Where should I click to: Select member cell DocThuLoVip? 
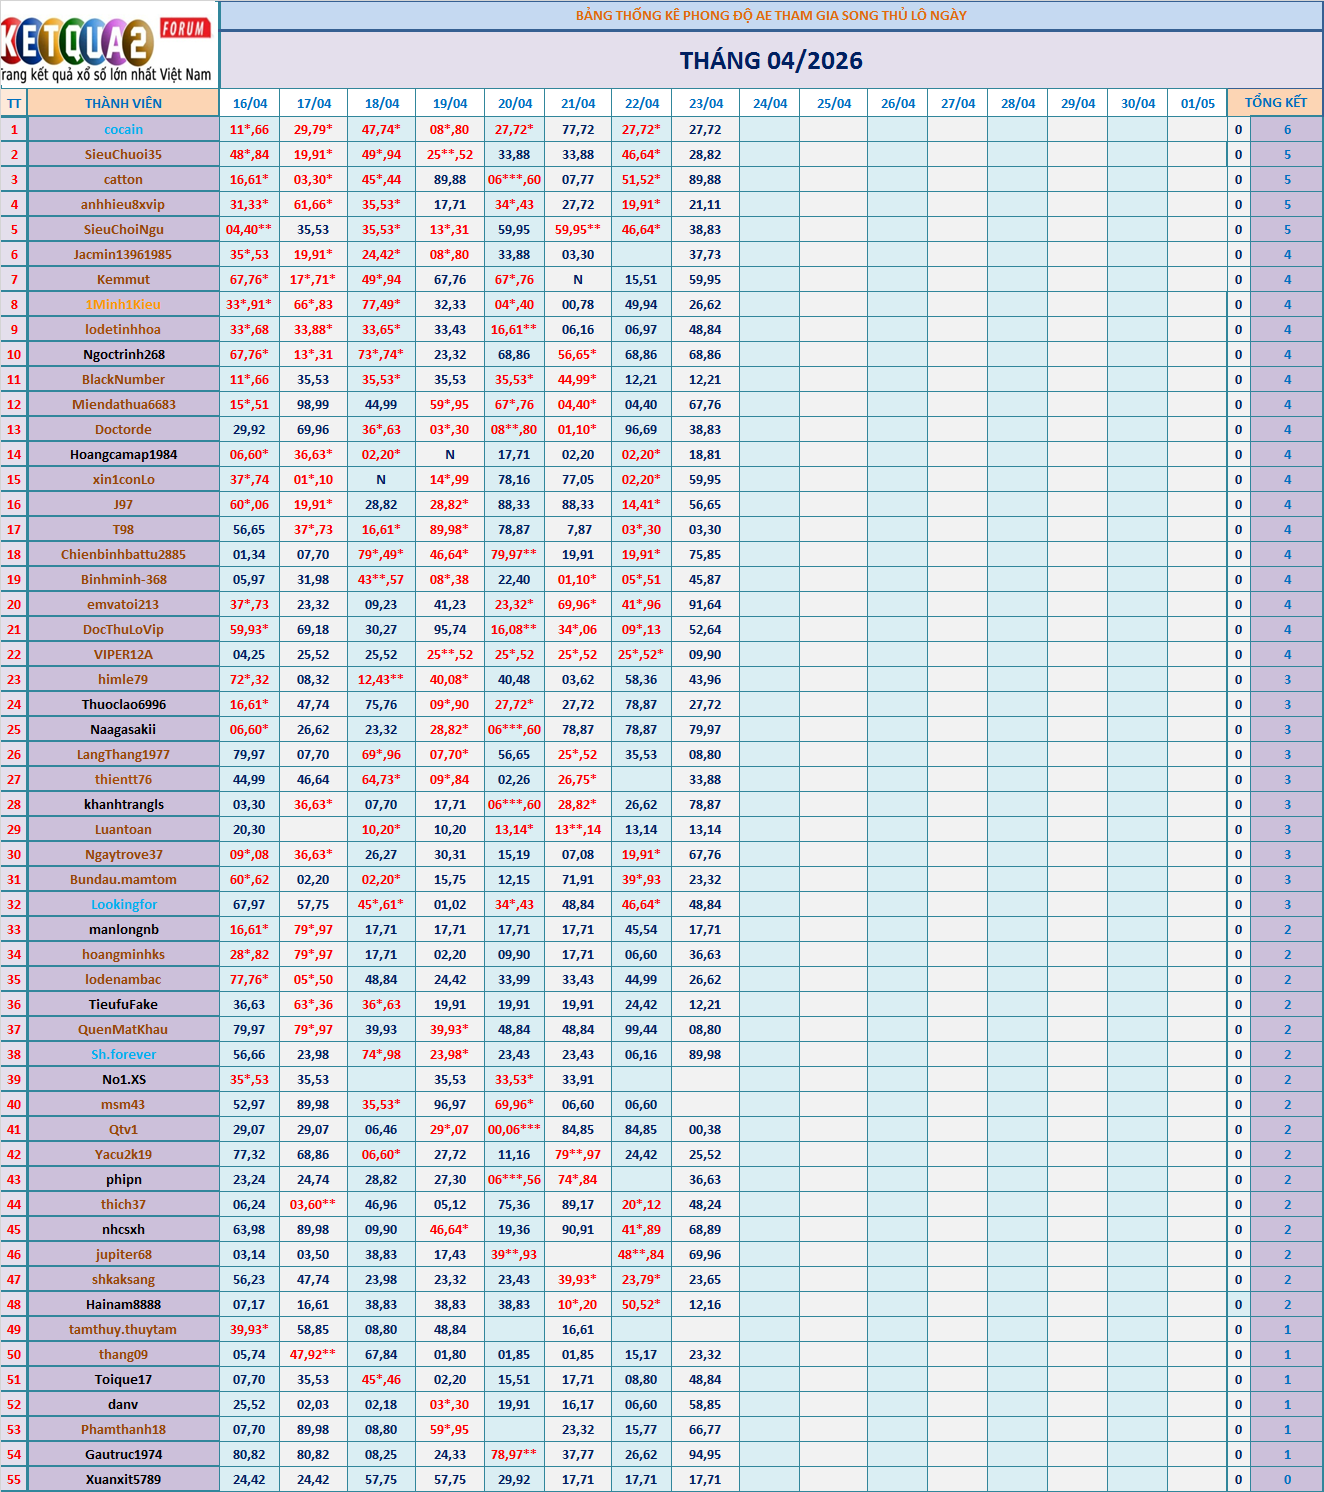pos(123,629)
